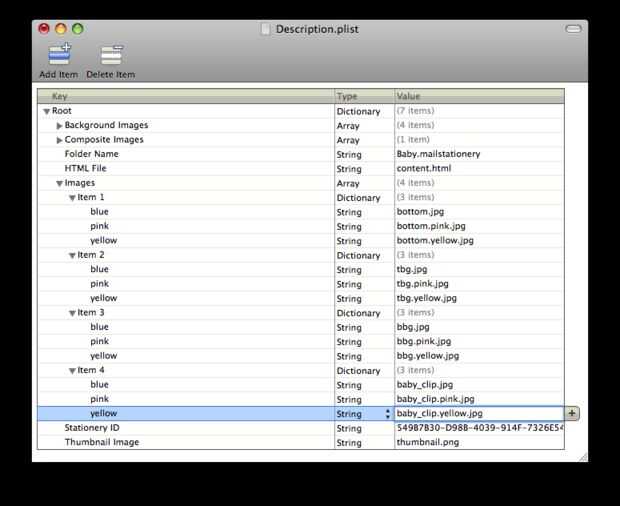Expand the Background Images array
The height and width of the screenshot is (506, 620).
click(x=59, y=126)
